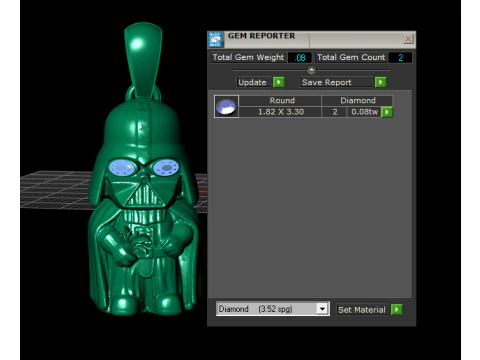Click the Diamond material cell
The width and height of the screenshot is (480, 360).
click(x=357, y=101)
